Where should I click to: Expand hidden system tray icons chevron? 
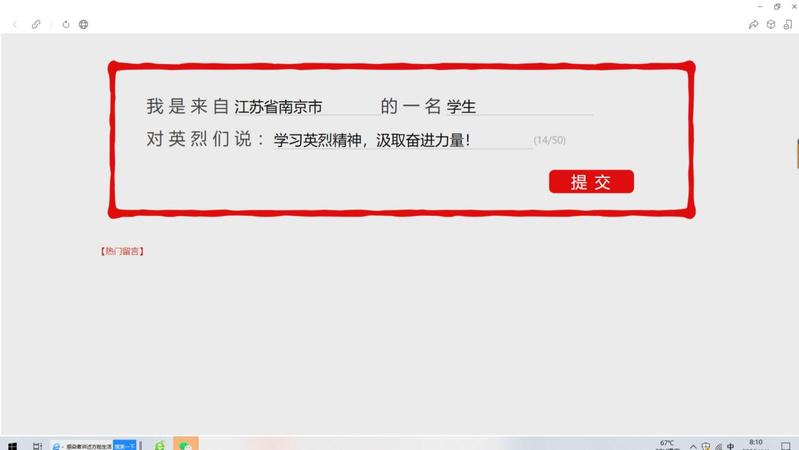click(693, 446)
